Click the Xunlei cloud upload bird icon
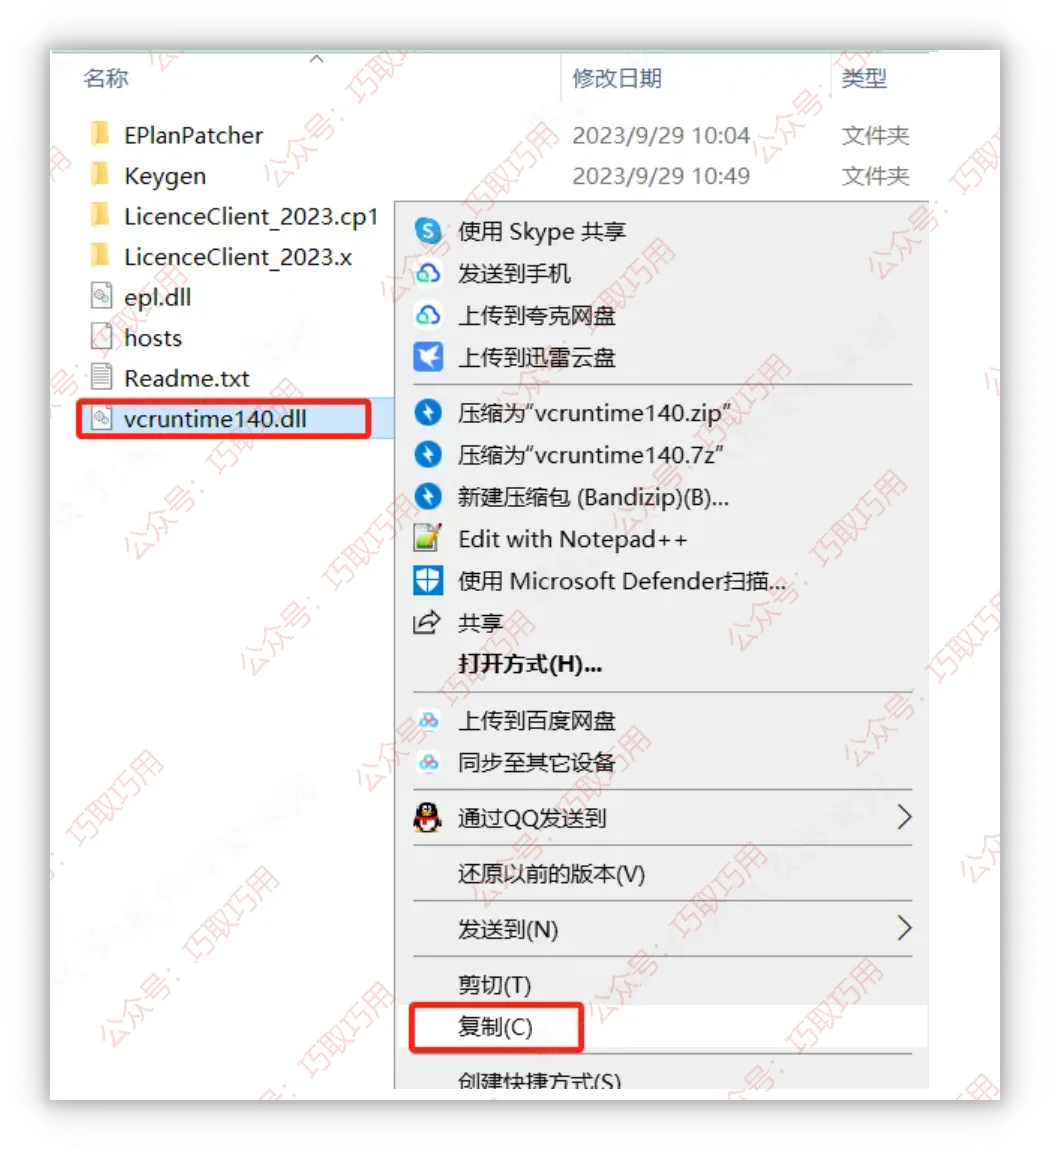The width and height of the screenshot is (1050, 1150). [427, 357]
